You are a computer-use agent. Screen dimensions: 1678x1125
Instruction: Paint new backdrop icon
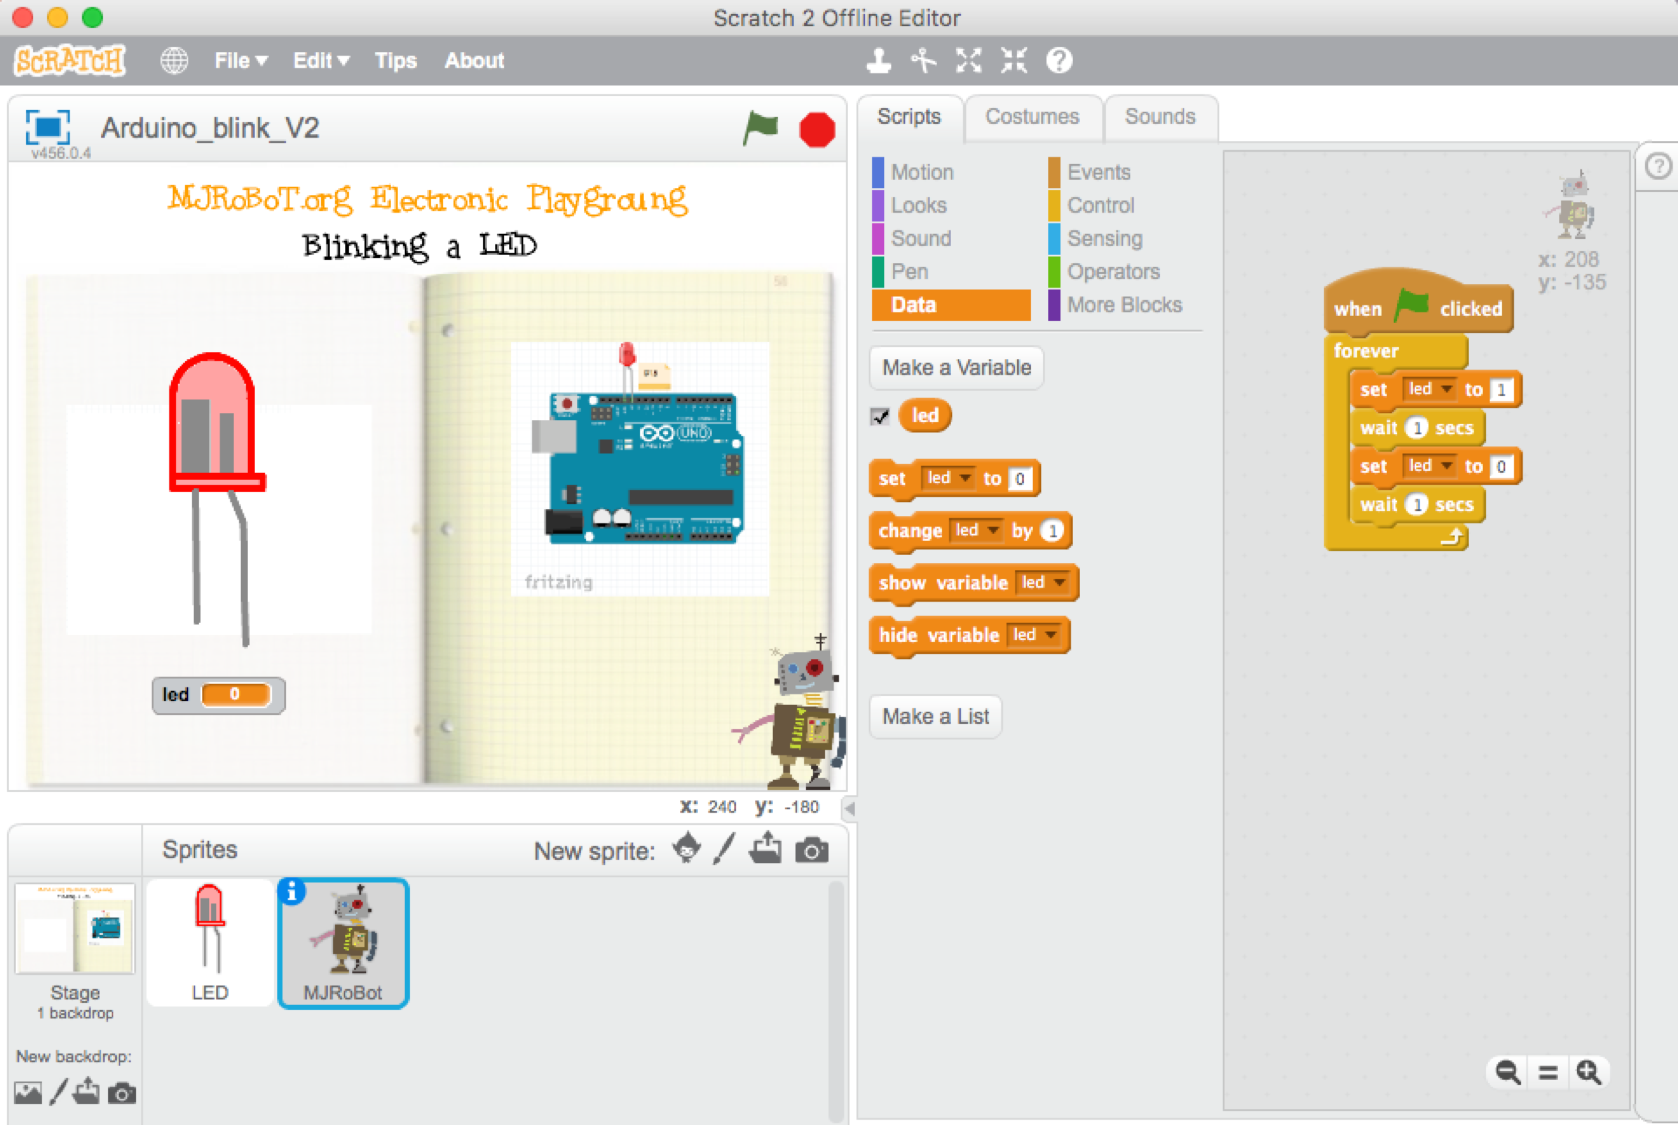(x=58, y=1092)
